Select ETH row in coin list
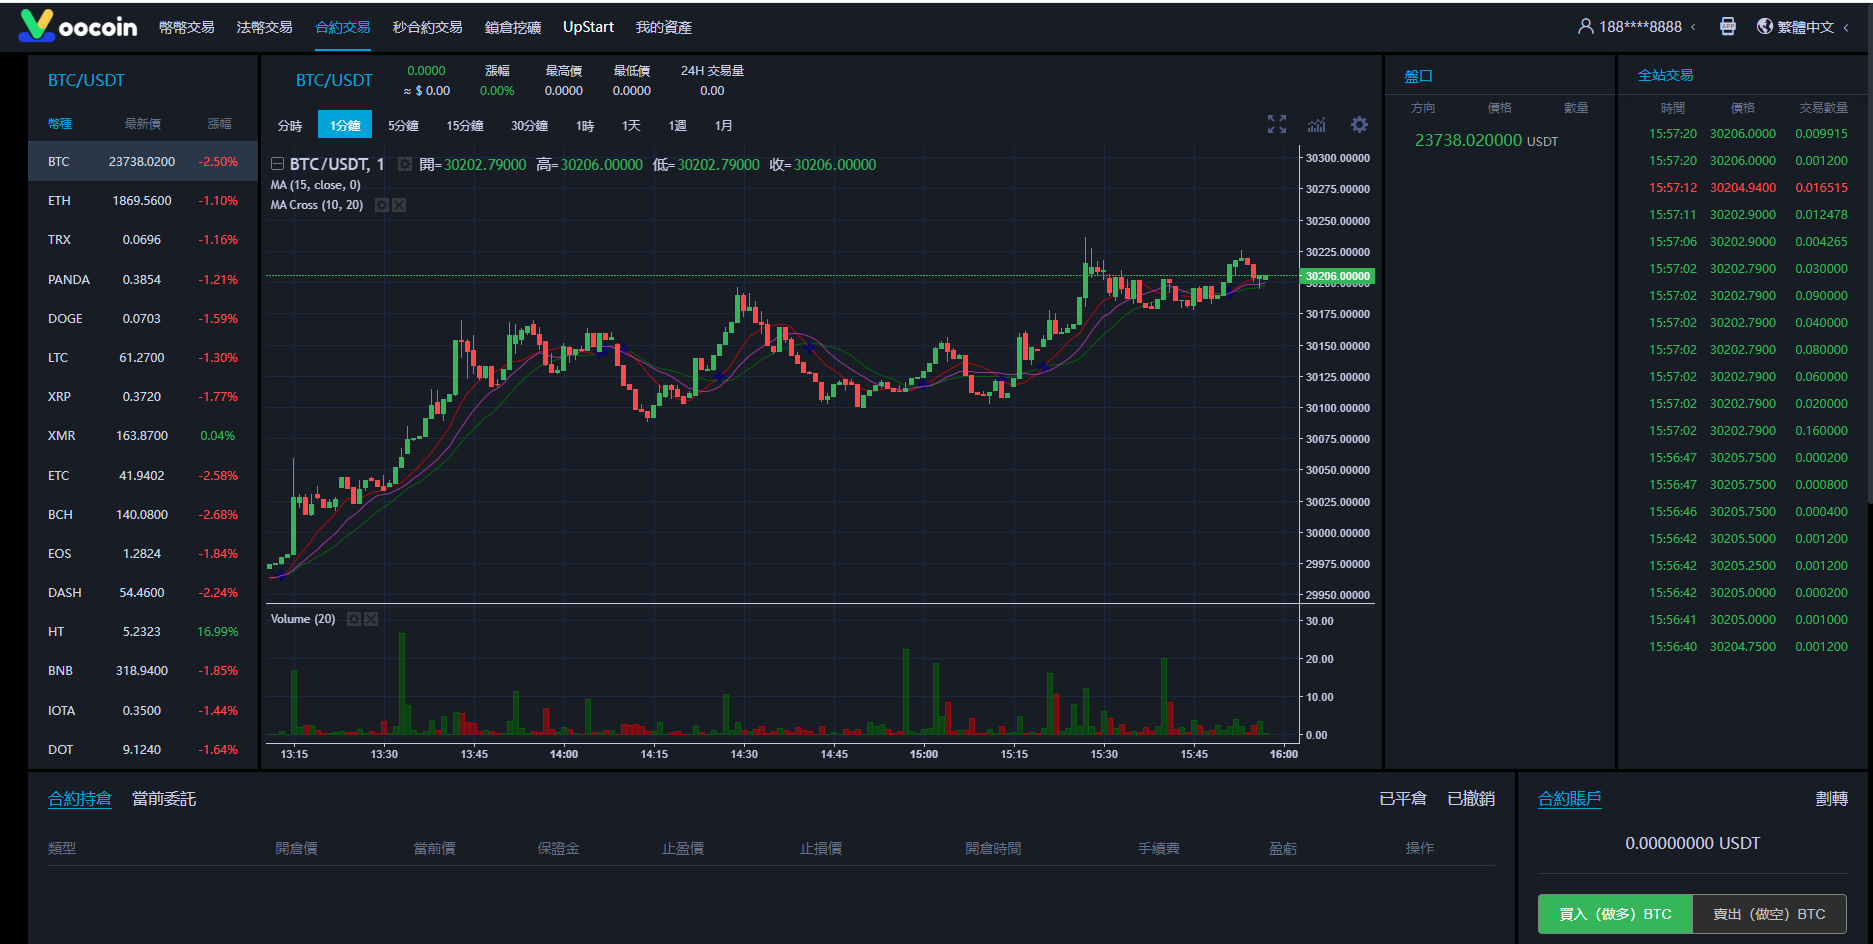This screenshot has width=1873, height=944. pos(143,201)
